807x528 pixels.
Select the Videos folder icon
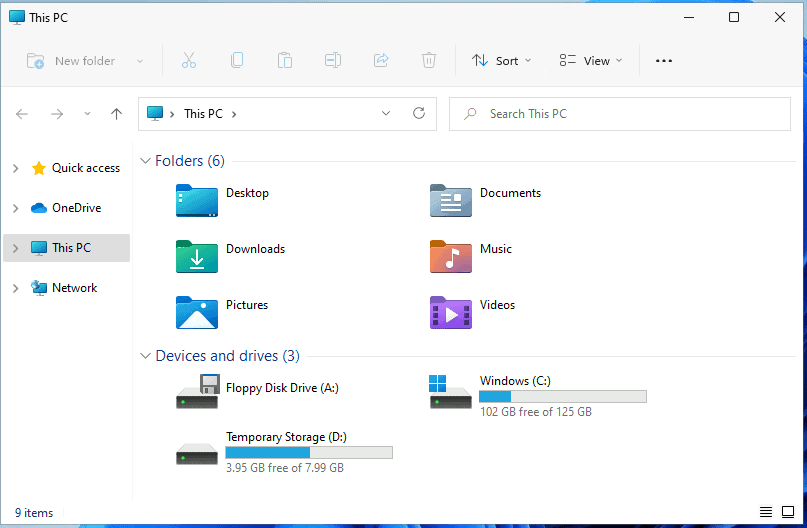pos(451,313)
